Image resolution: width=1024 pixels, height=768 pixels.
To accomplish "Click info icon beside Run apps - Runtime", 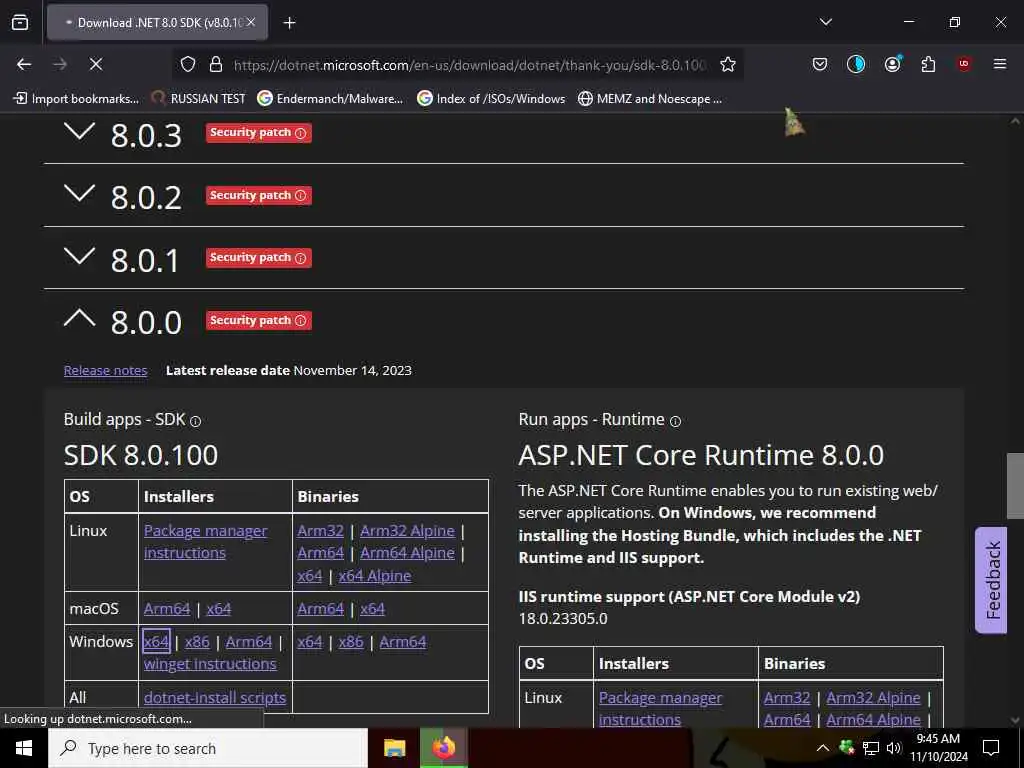I will coord(675,422).
